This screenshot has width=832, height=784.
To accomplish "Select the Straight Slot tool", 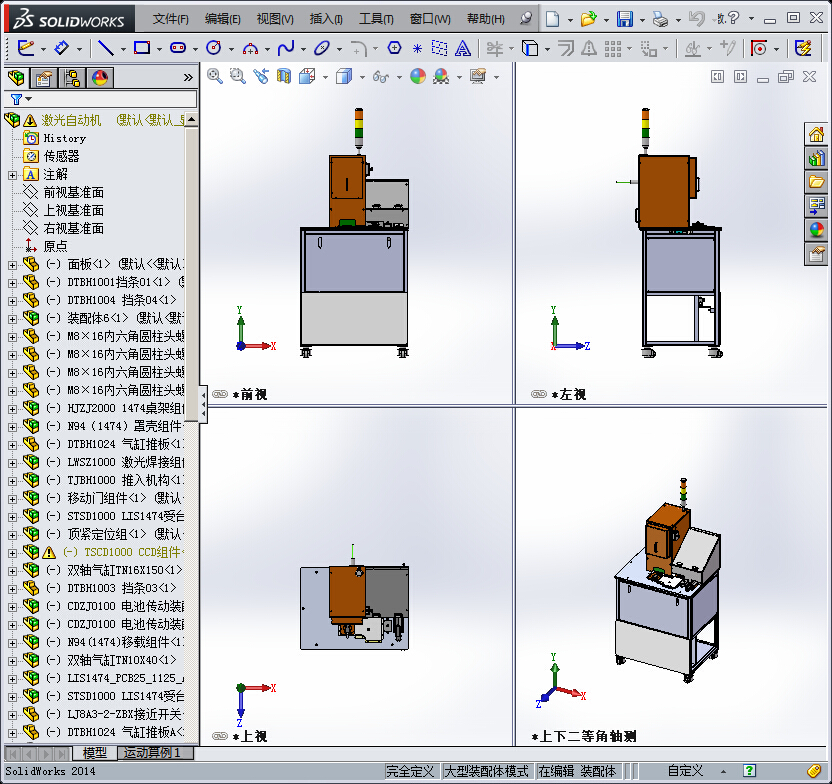I will click(178, 48).
